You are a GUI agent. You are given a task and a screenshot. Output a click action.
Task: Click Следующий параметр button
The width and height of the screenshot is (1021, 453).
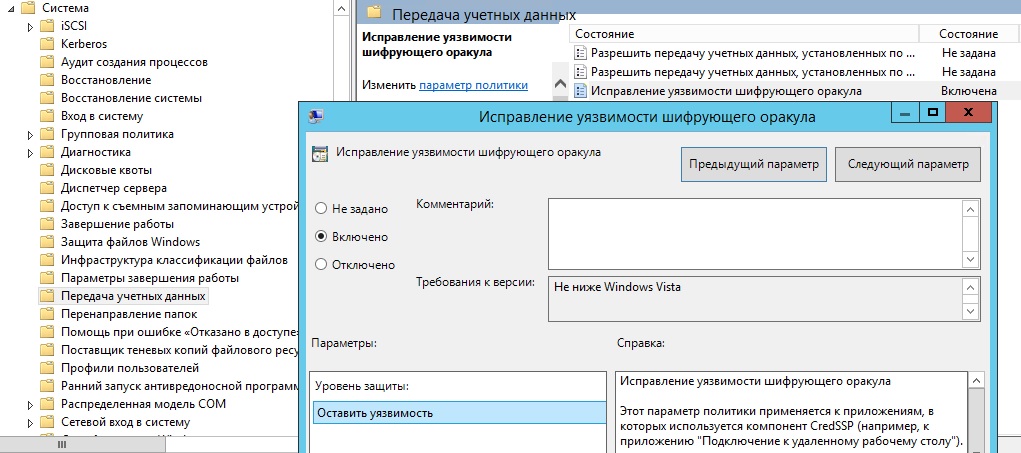908,165
